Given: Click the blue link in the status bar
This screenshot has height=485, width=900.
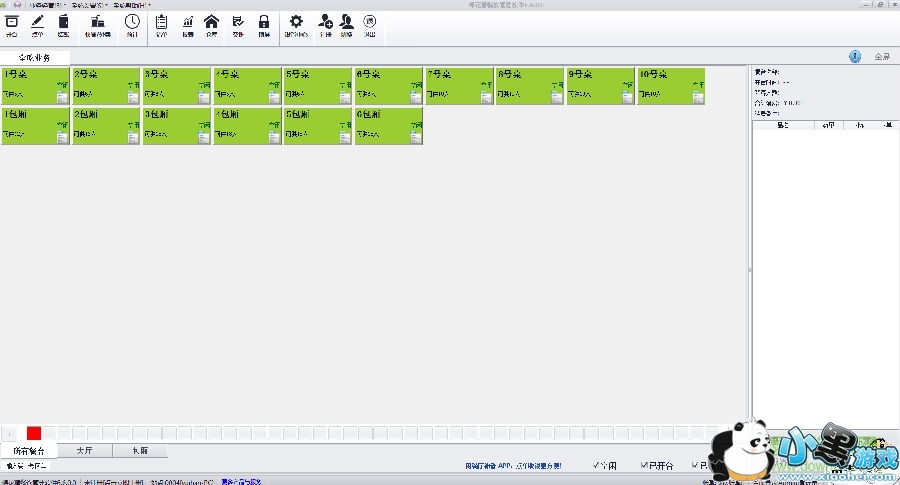Looking at the screenshot, I should point(240,482).
